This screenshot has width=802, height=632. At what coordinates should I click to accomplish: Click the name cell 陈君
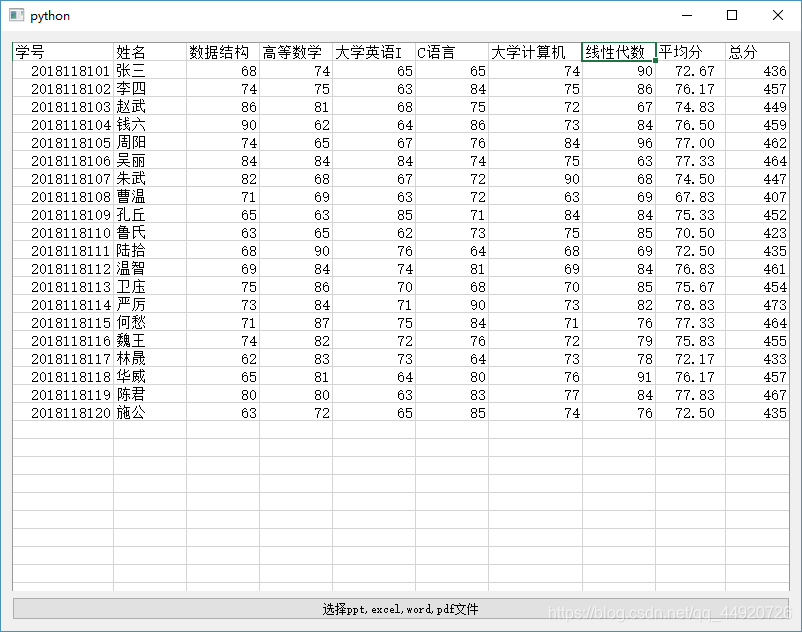[150, 394]
